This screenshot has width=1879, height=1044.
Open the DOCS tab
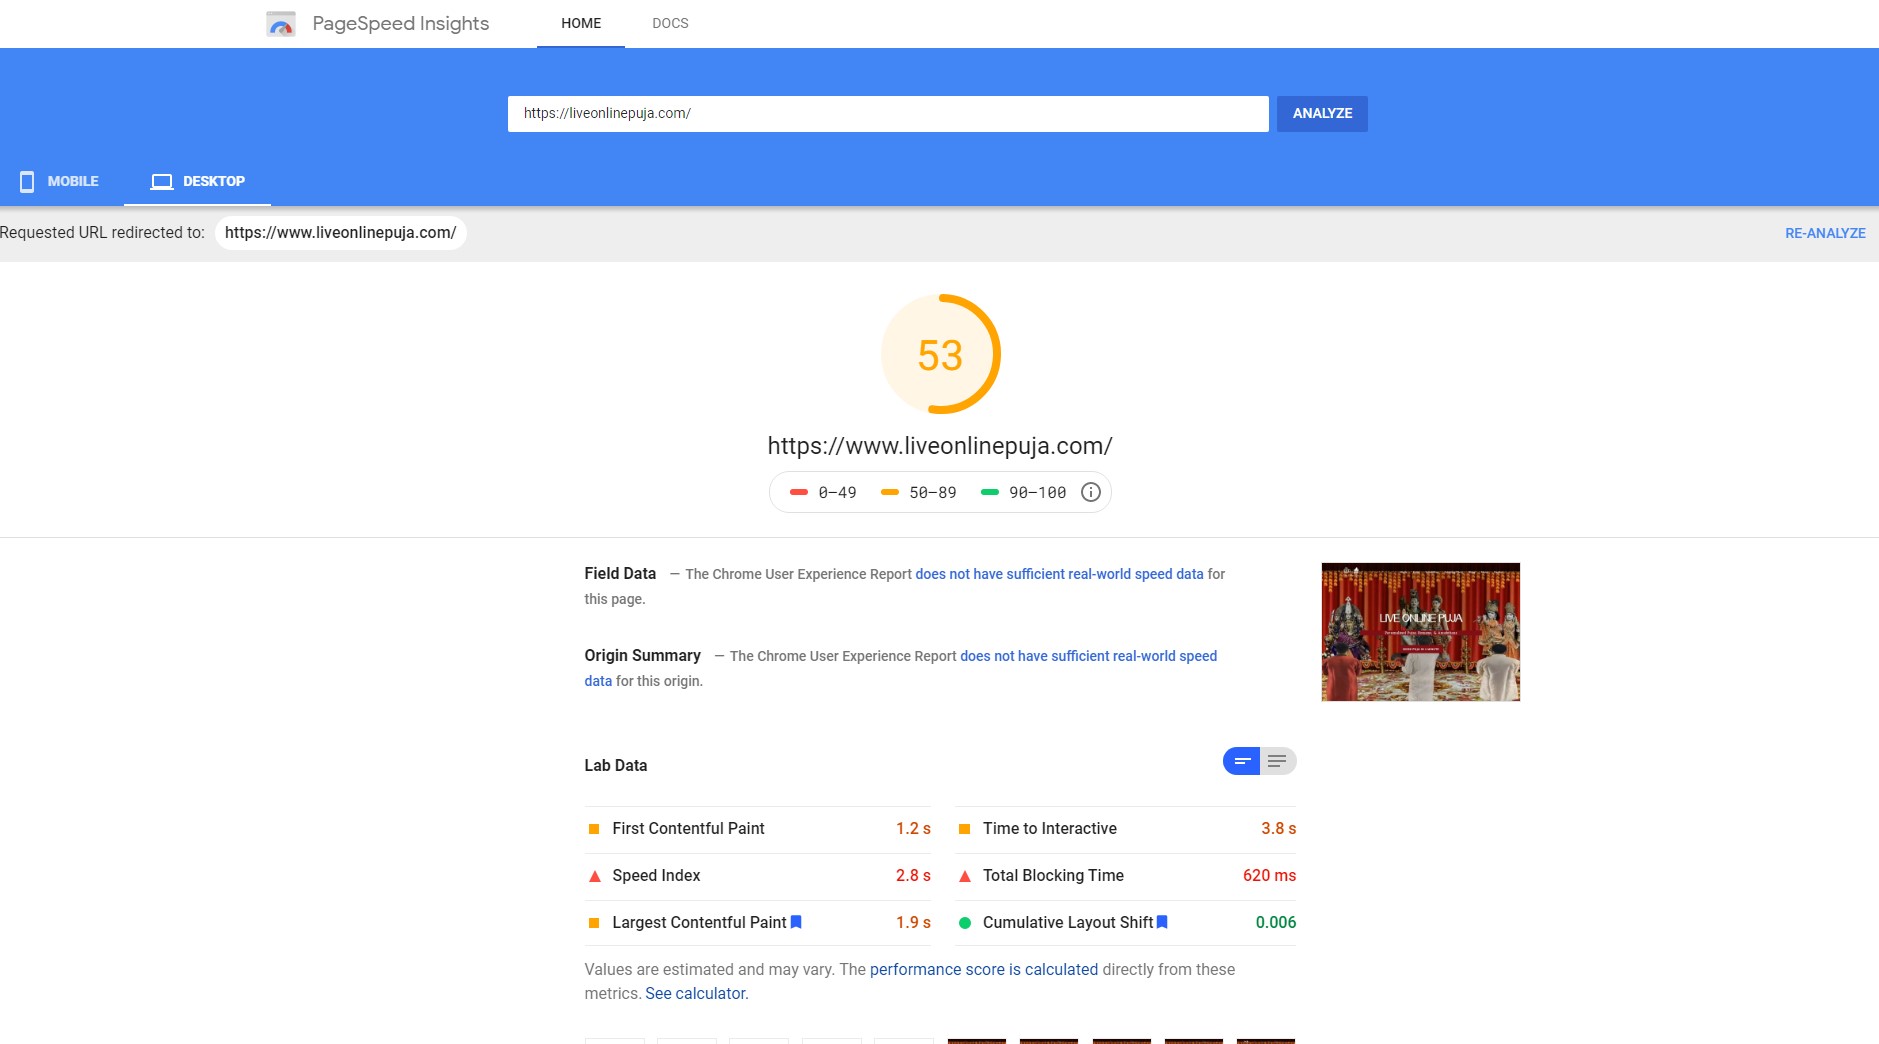tap(670, 23)
